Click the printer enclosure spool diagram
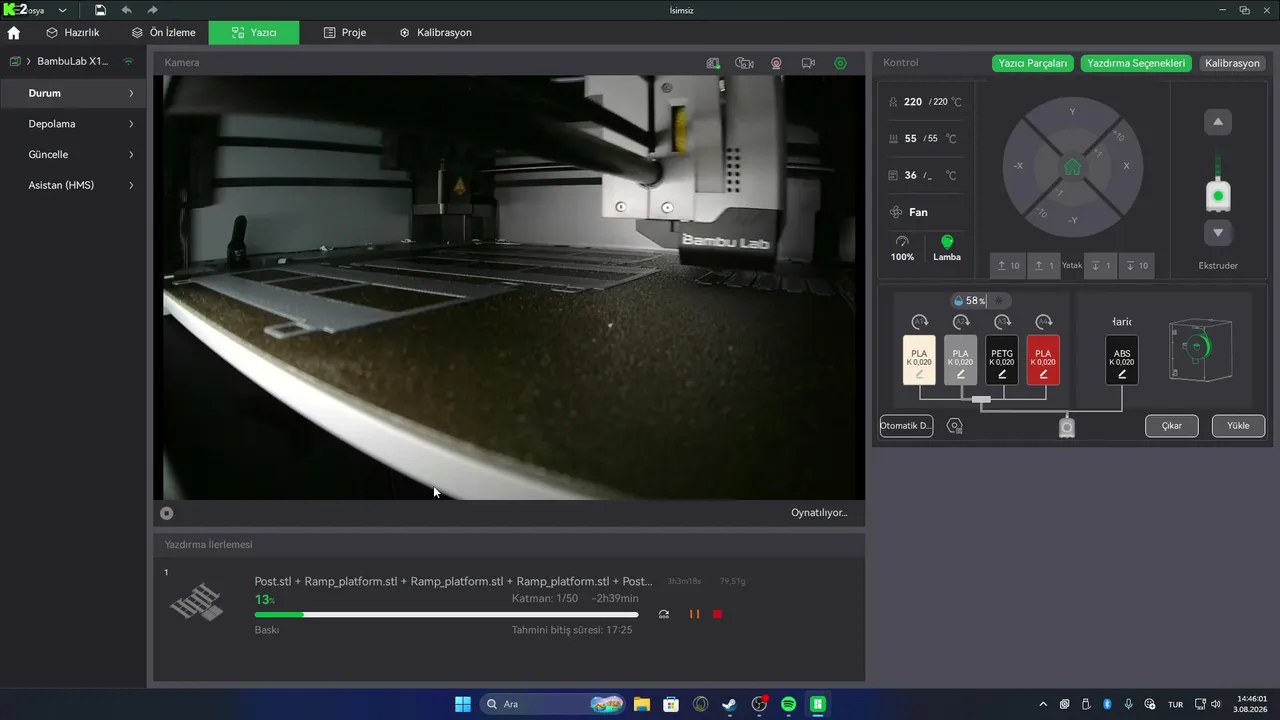The width and height of the screenshot is (1280, 720). coord(1201,349)
